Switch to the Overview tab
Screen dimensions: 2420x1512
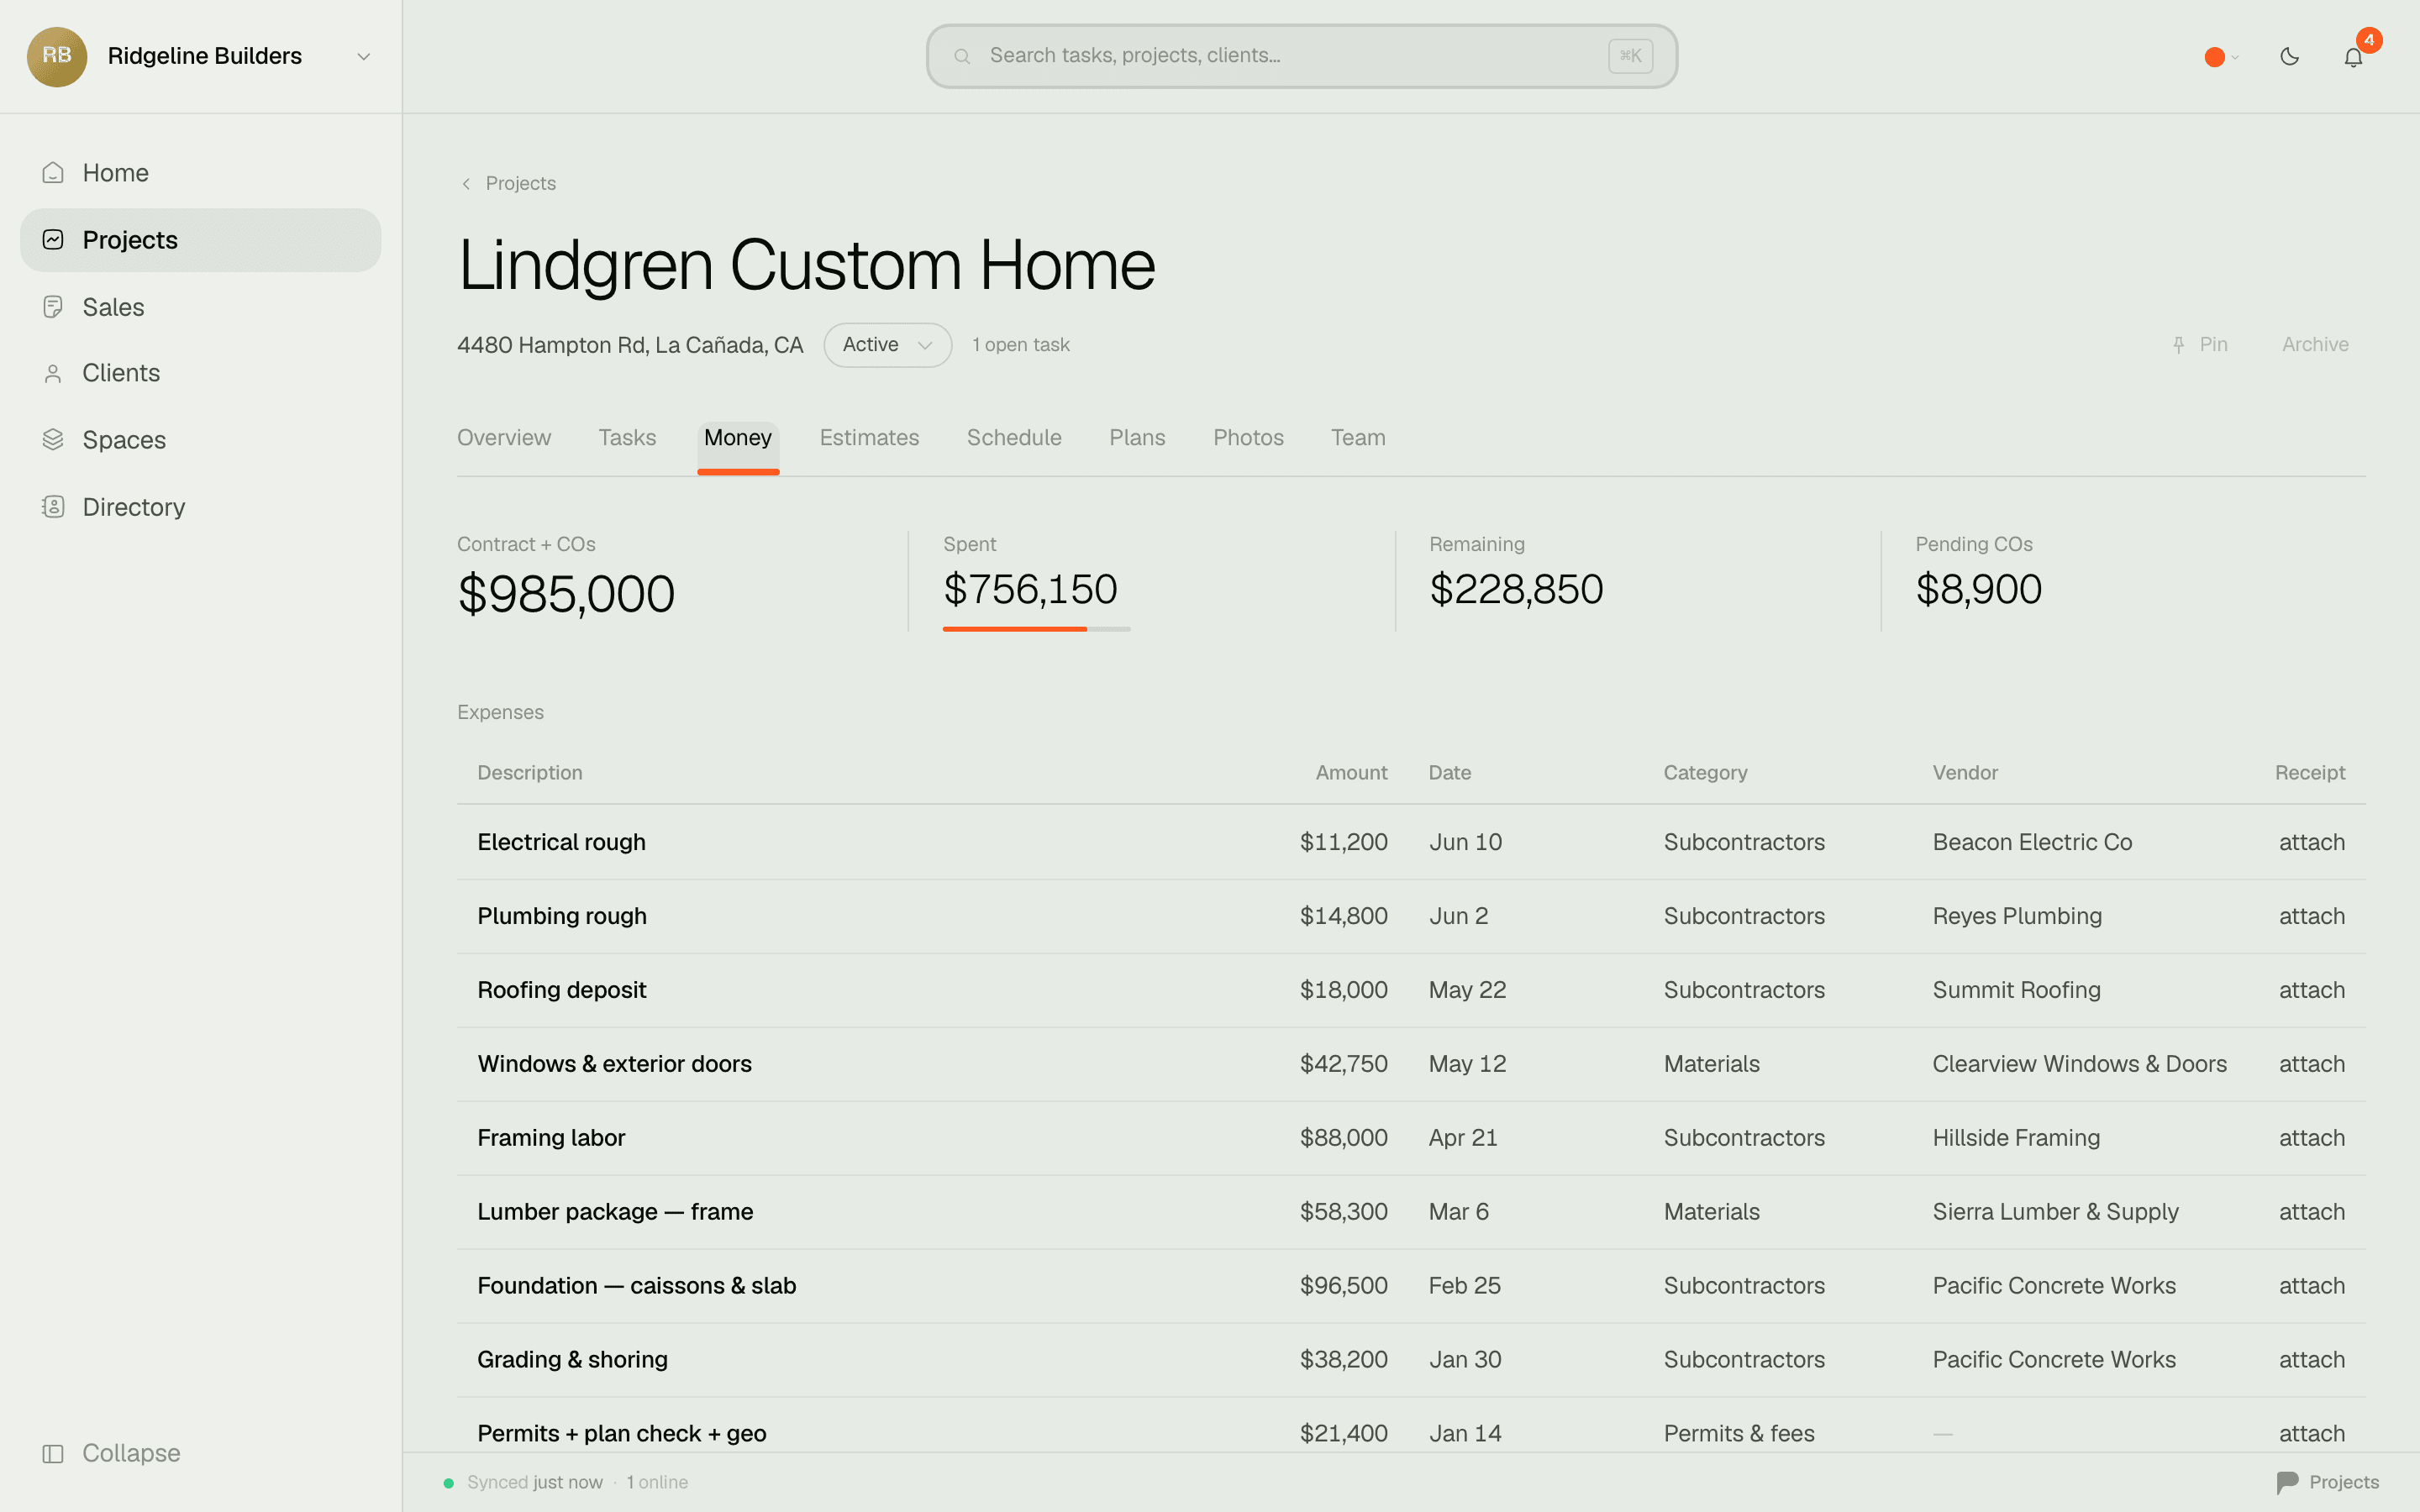click(x=504, y=438)
